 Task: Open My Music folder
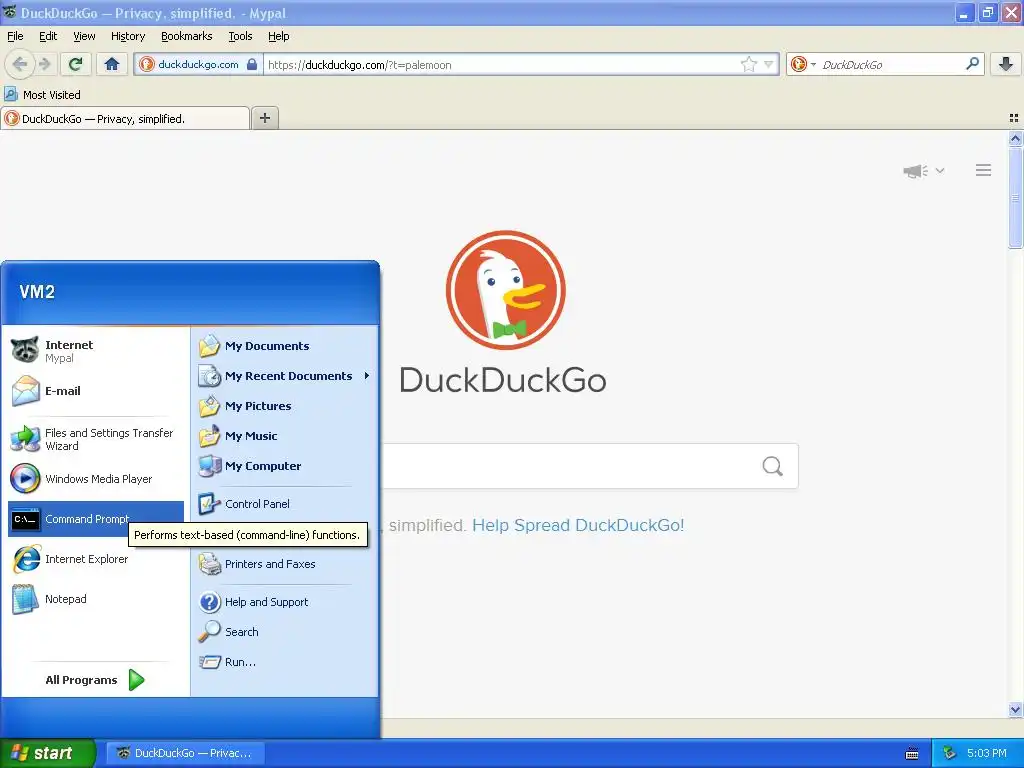285,436
